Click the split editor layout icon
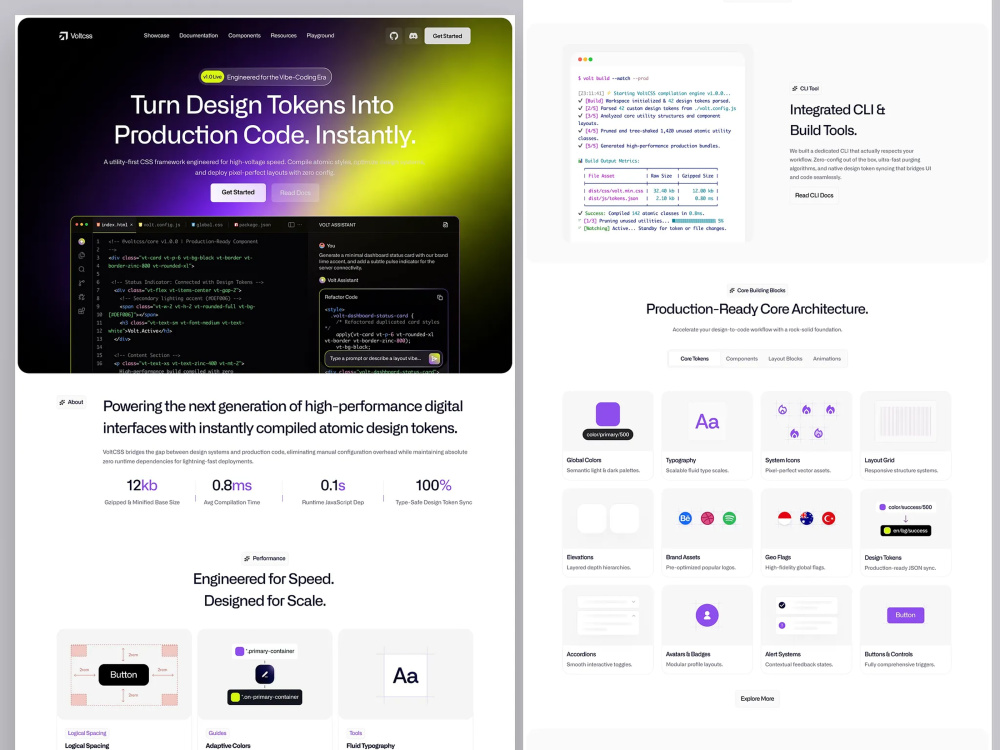The image size is (1000, 750). [291, 224]
